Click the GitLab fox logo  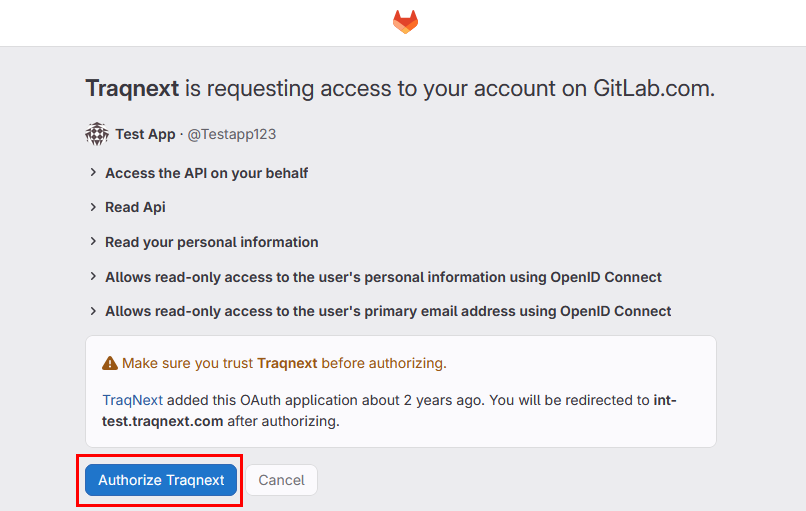[405, 22]
